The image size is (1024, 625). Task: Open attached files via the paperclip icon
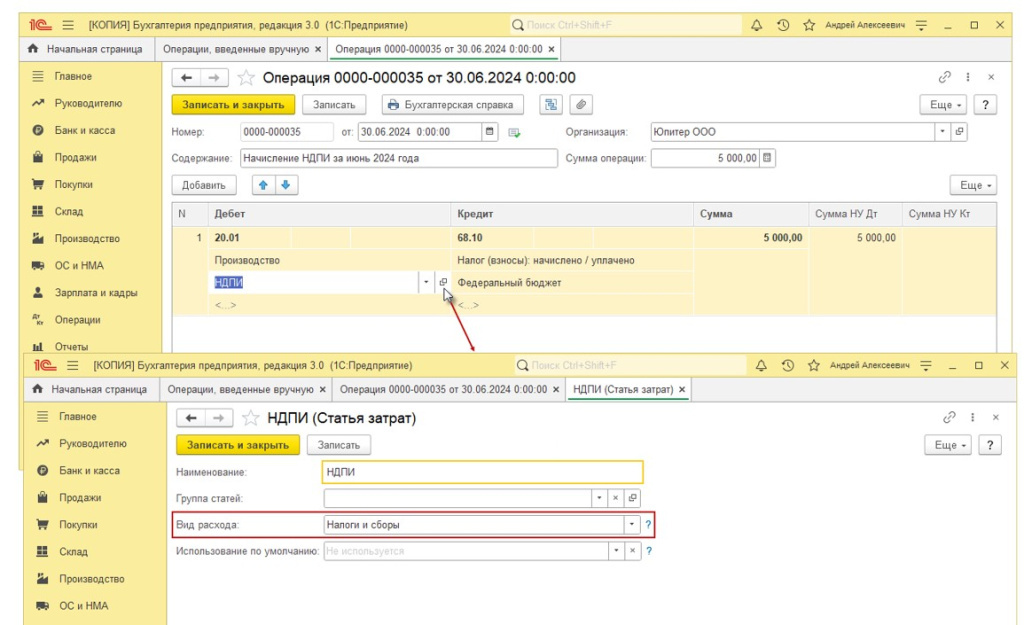580,105
